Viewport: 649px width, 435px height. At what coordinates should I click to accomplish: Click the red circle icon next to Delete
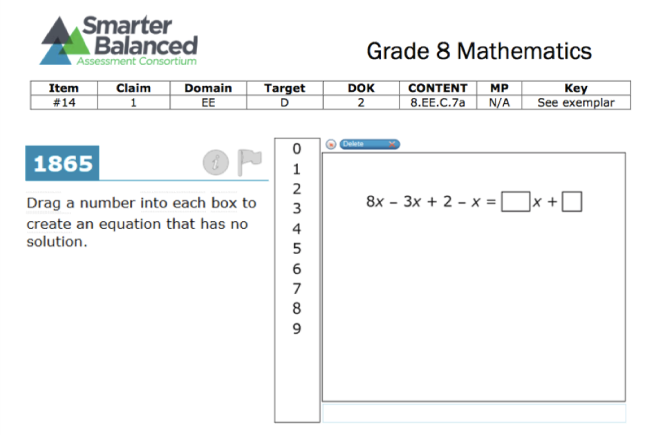[x=331, y=144]
